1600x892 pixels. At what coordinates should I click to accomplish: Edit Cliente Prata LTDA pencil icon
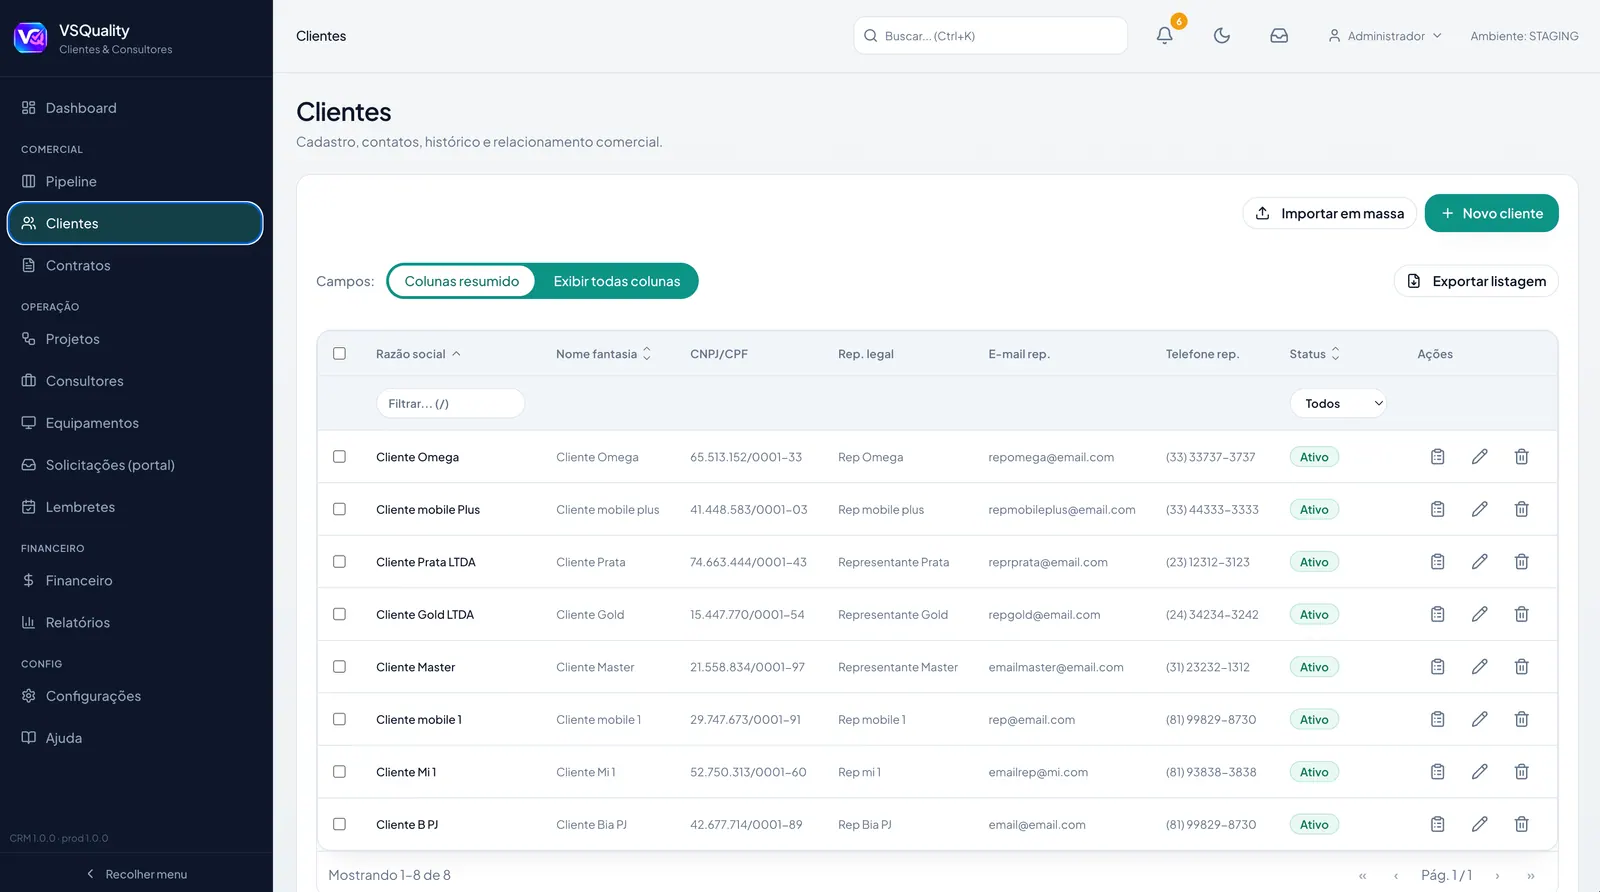pyautogui.click(x=1480, y=562)
